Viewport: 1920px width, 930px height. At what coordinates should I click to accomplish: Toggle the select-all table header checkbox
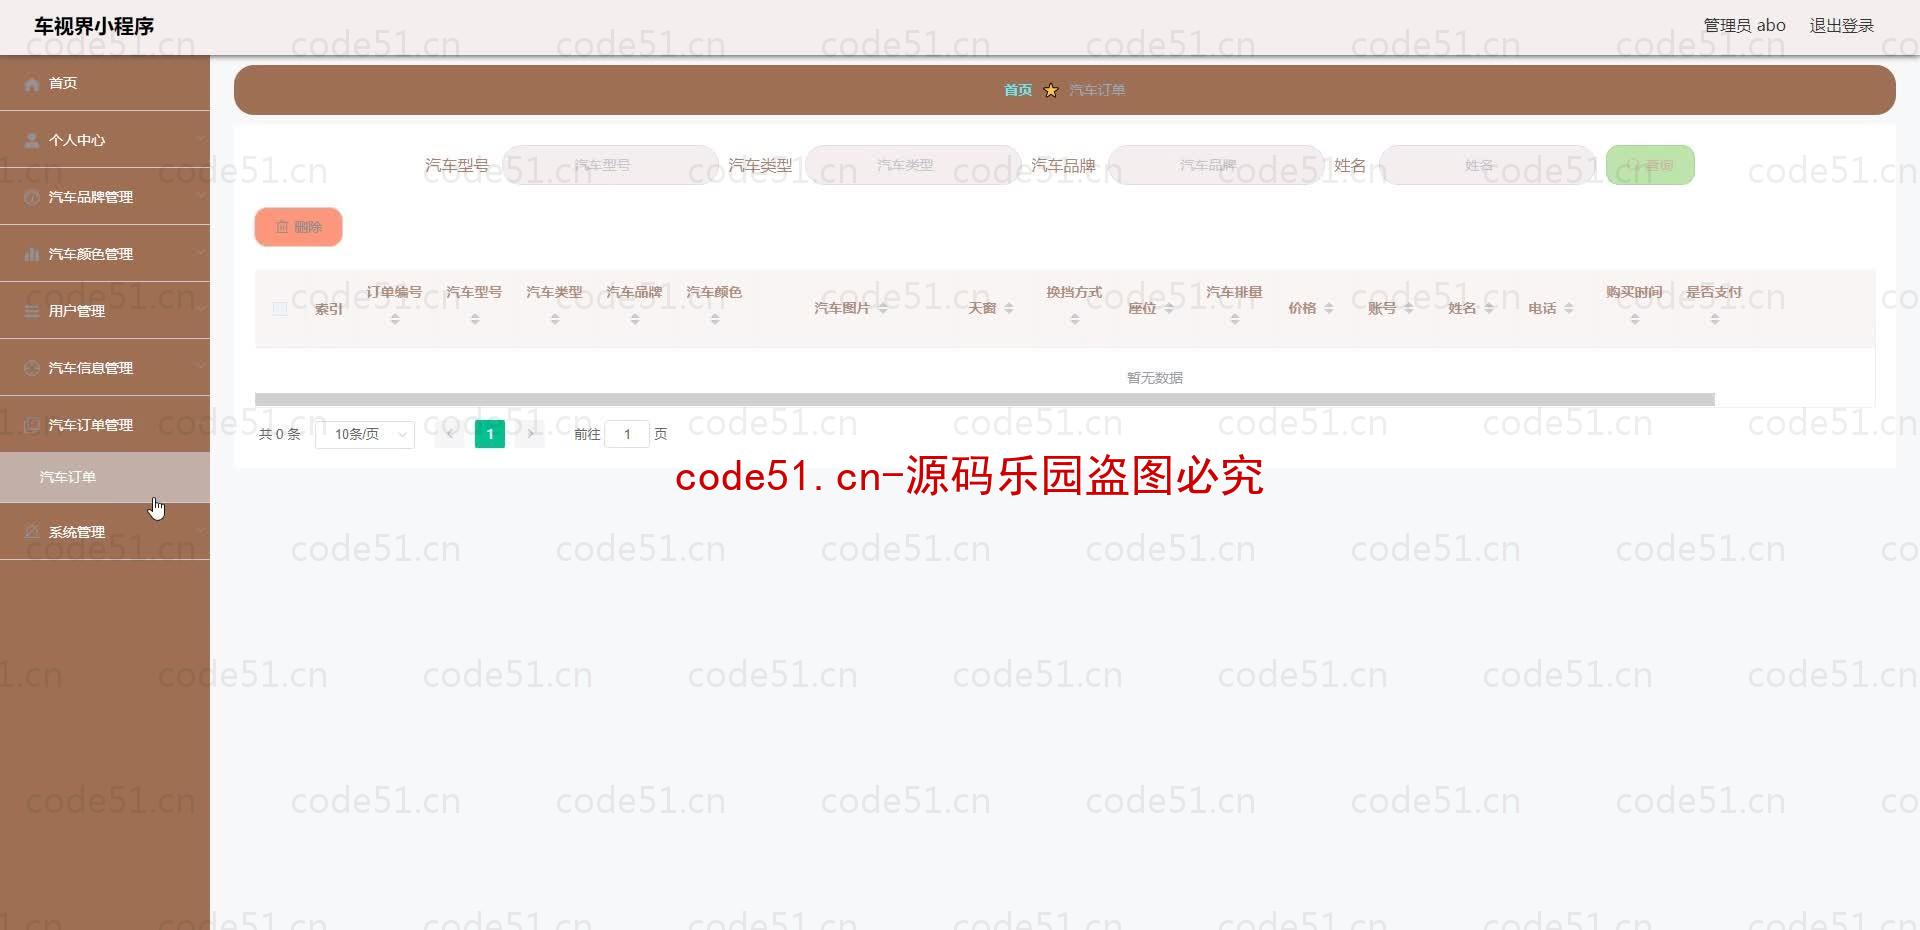tap(280, 309)
